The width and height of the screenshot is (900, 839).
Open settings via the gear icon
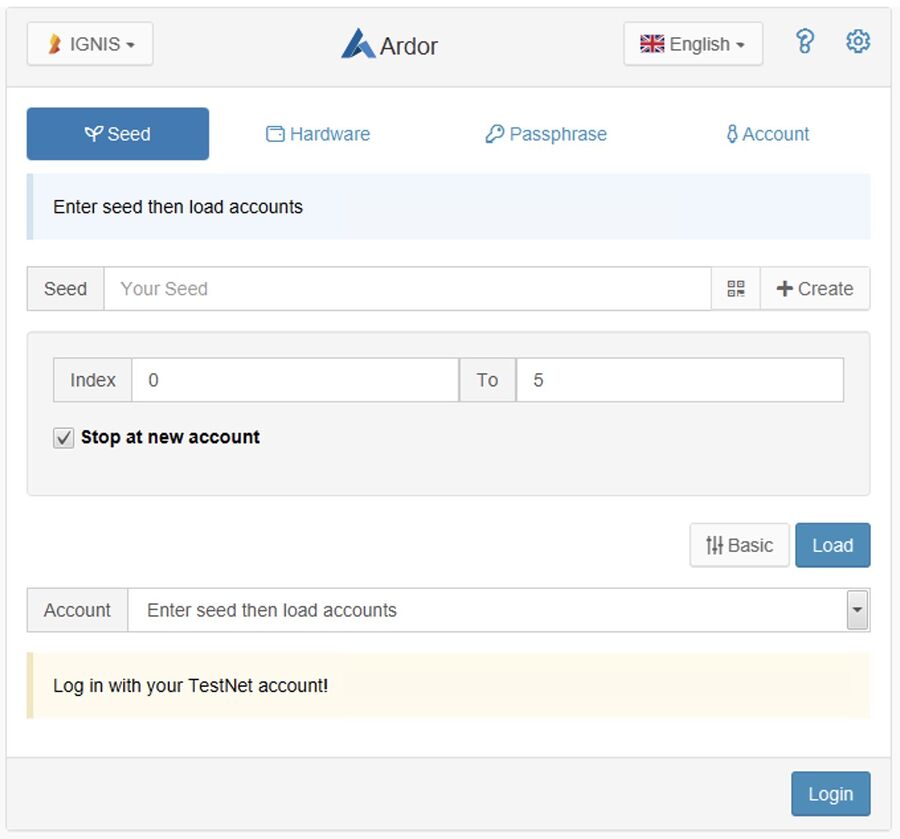857,41
